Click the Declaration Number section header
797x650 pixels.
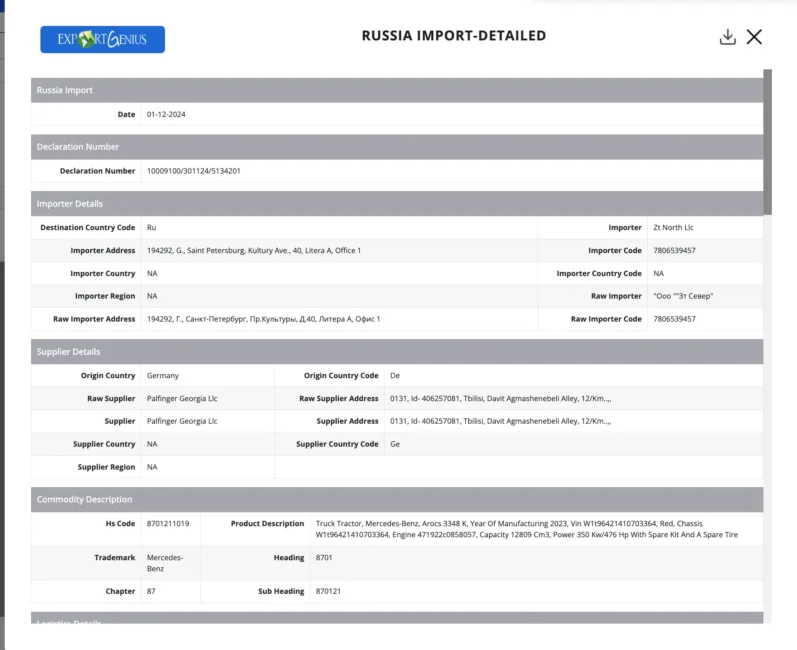coord(397,146)
